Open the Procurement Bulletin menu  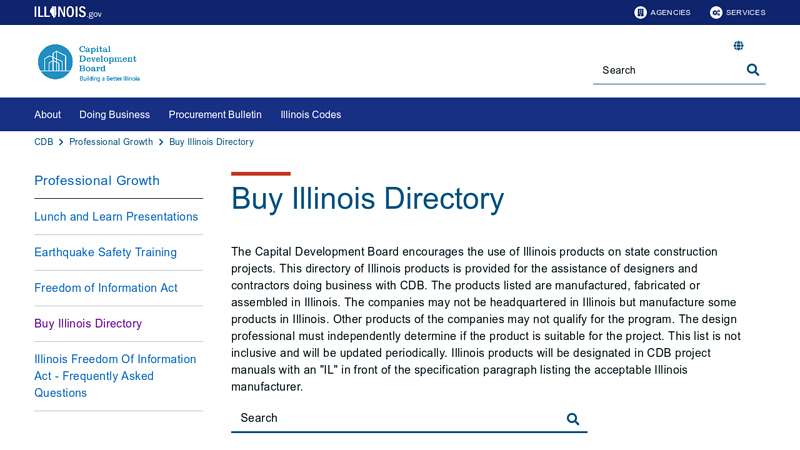tap(215, 115)
